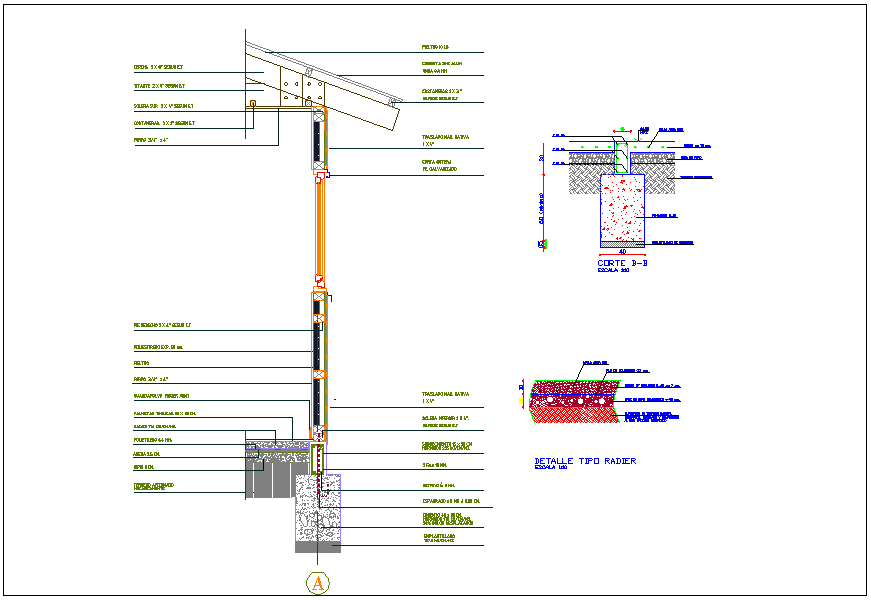Click the blue-red flashing at window head
This screenshot has height=600, width=871.
click(322, 176)
